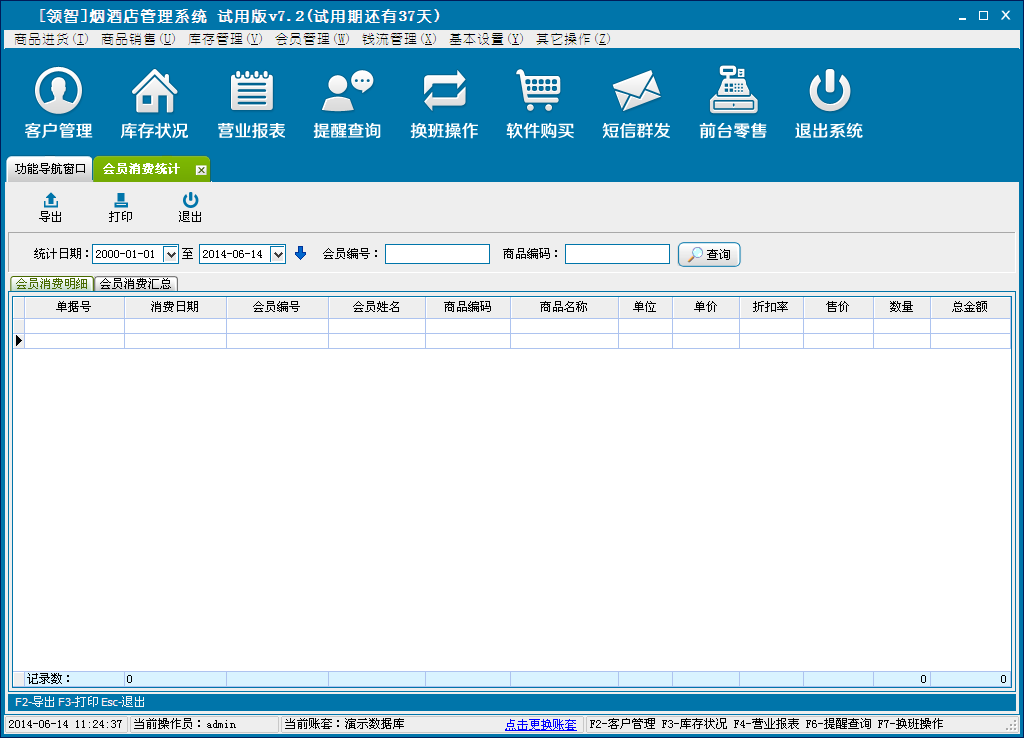Switch to 会员消费汇总 tab
The height and width of the screenshot is (738, 1024).
[x=137, y=284]
